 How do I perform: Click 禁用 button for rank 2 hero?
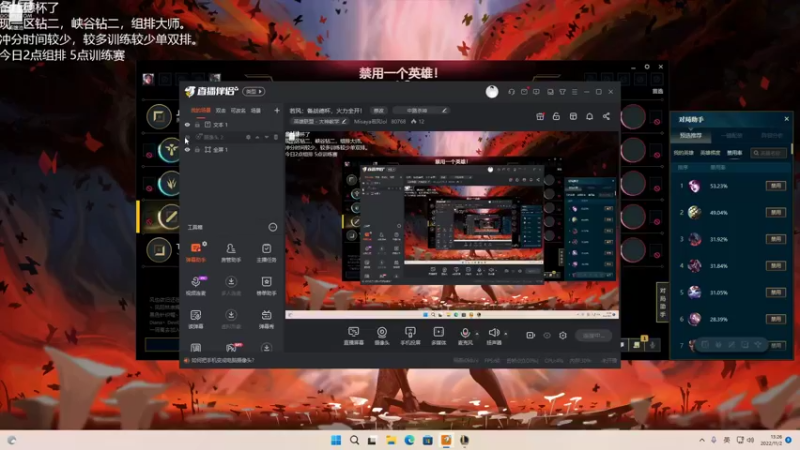click(776, 212)
